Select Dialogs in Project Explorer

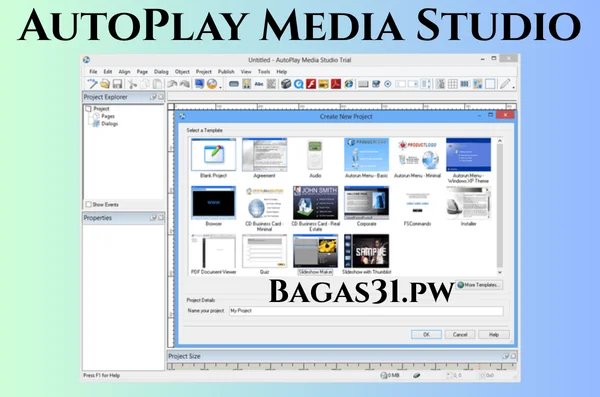110,124
